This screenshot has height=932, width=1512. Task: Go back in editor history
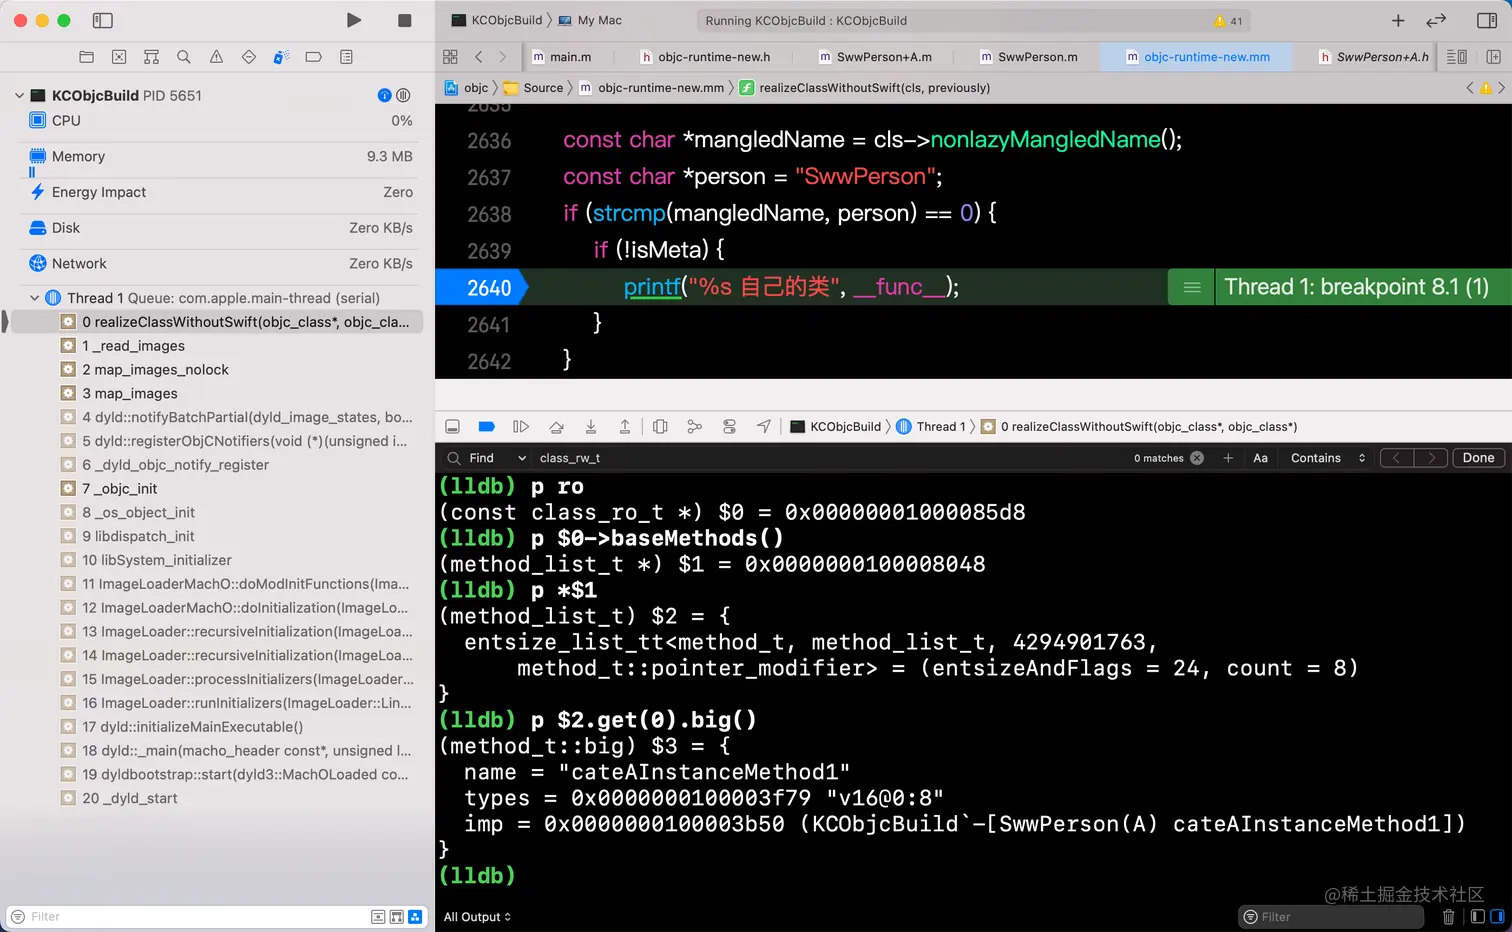(479, 57)
